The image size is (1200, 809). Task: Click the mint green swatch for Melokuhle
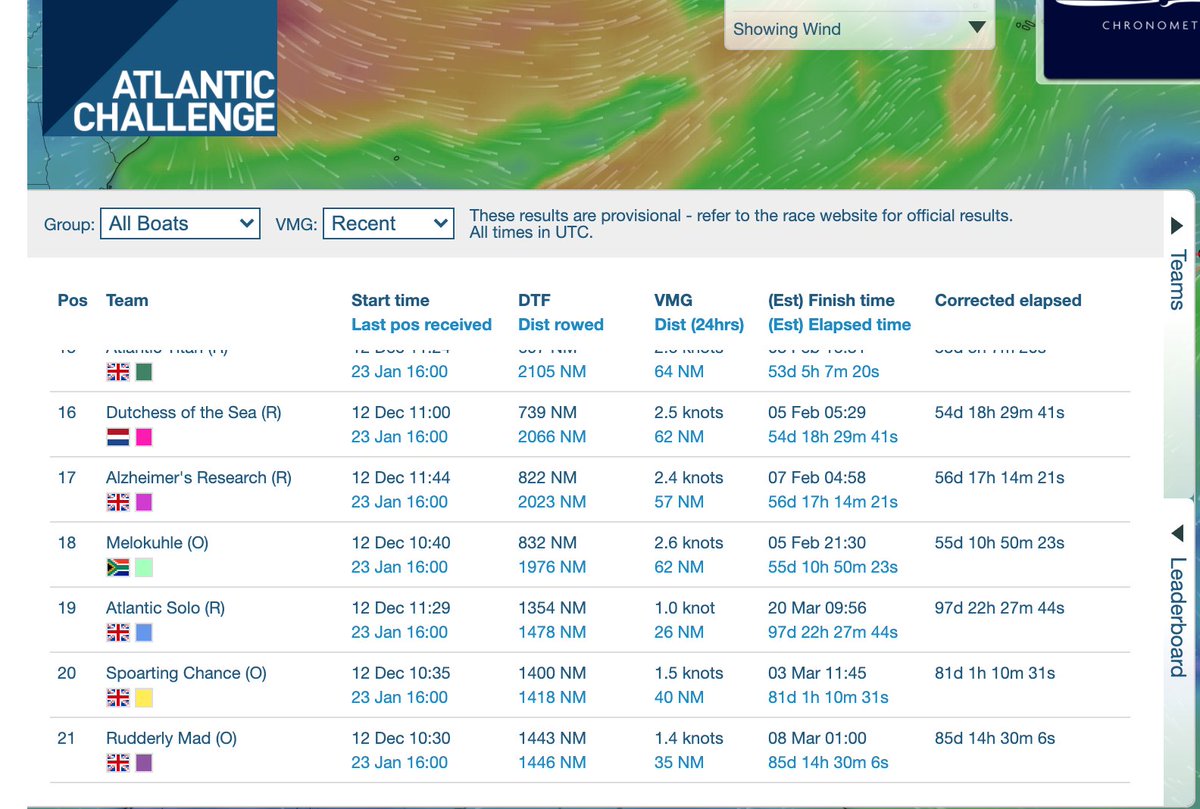[x=144, y=567]
